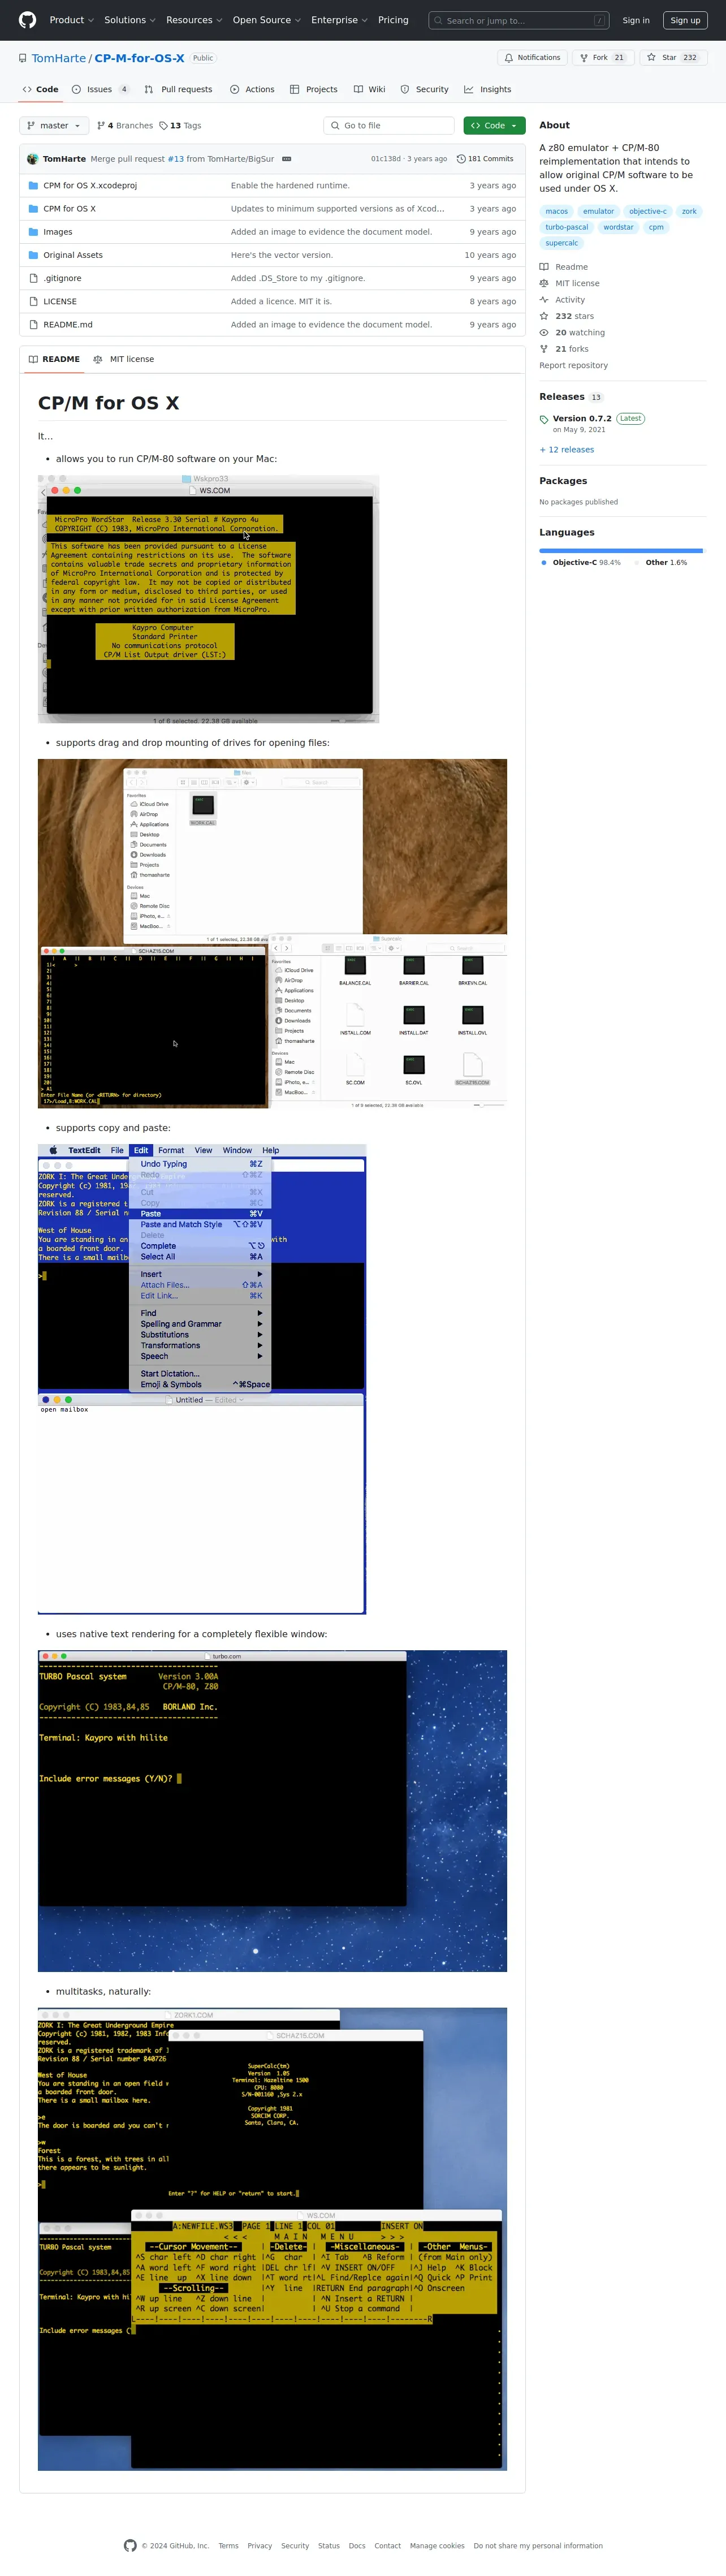Screen dimensions: 726x2576
Task: View the 13 Tags link
Action: (180, 126)
